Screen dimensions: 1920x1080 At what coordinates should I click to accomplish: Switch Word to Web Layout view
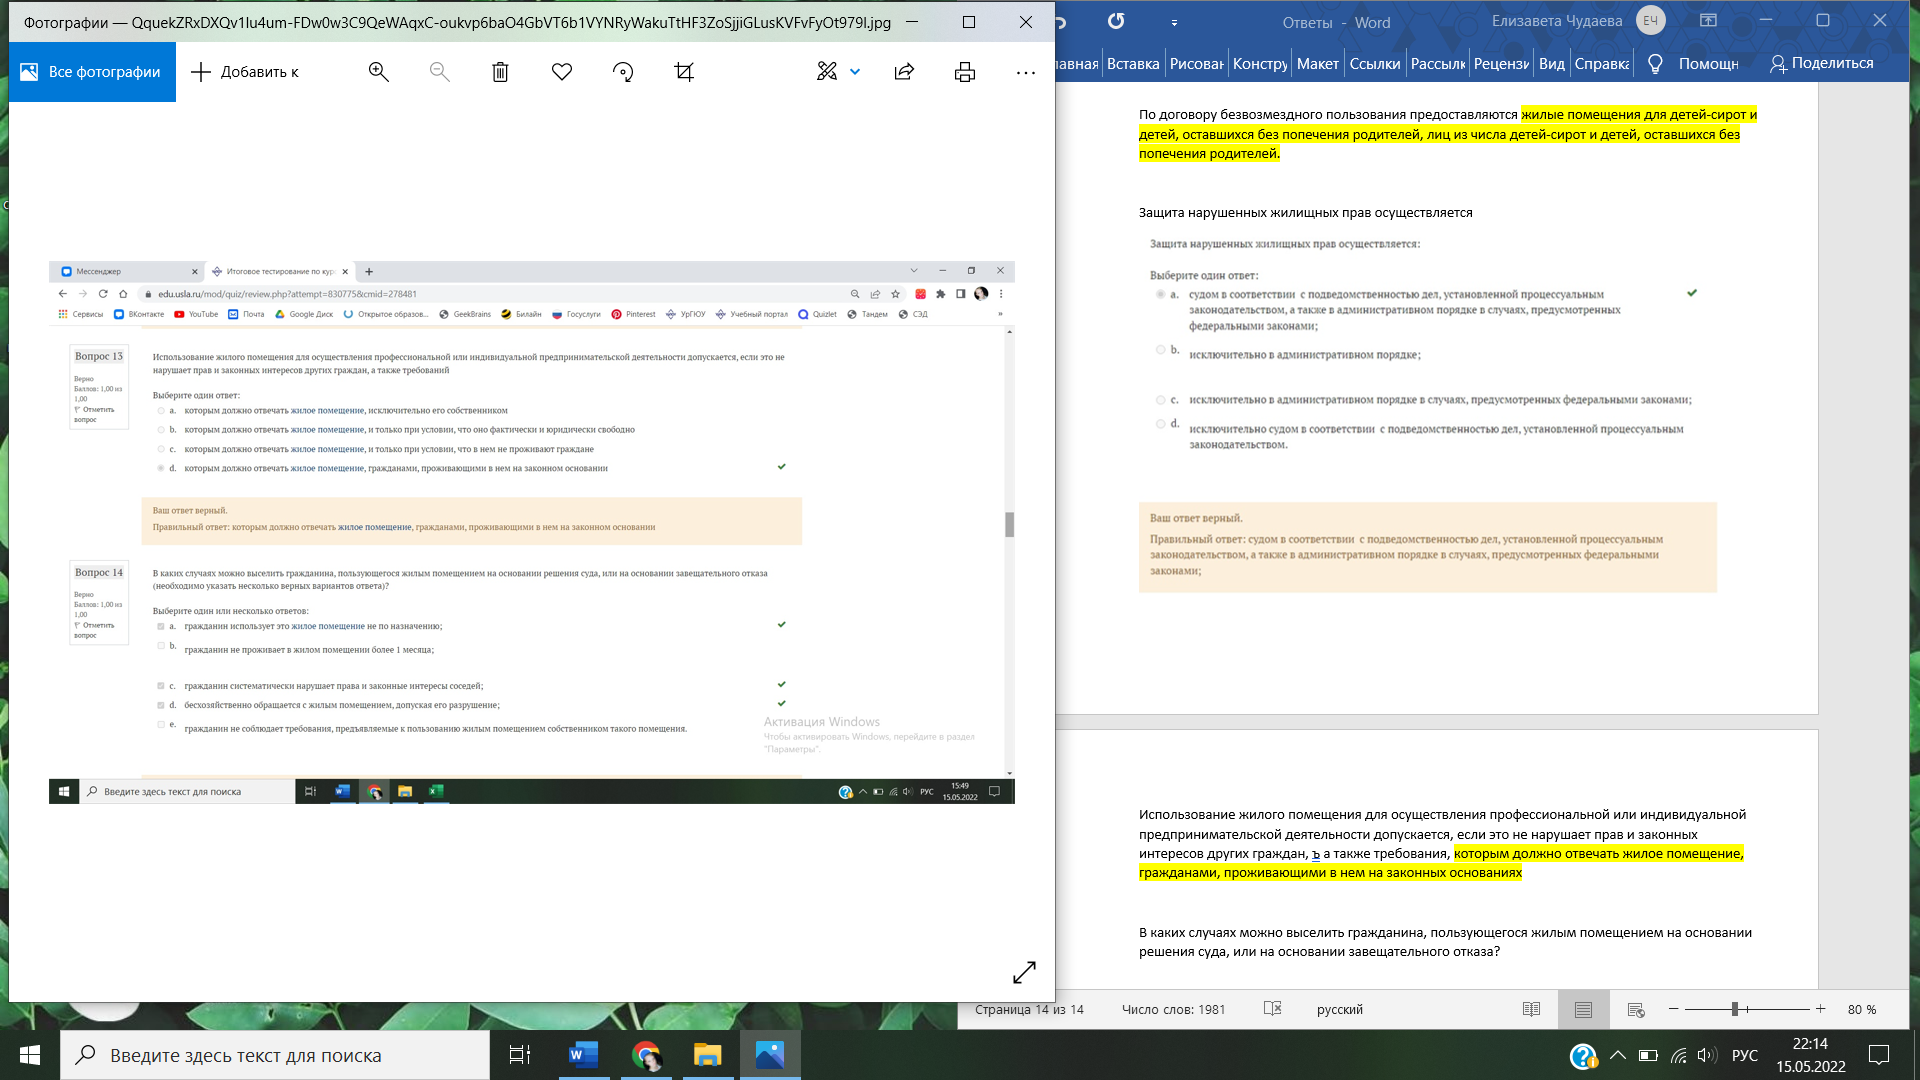click(1636, 1010)
